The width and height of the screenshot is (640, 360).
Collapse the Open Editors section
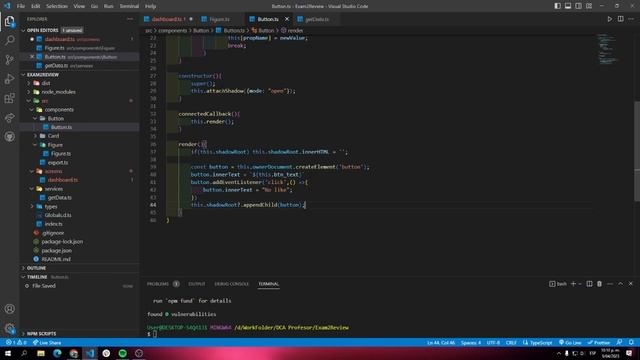[23, 30]
